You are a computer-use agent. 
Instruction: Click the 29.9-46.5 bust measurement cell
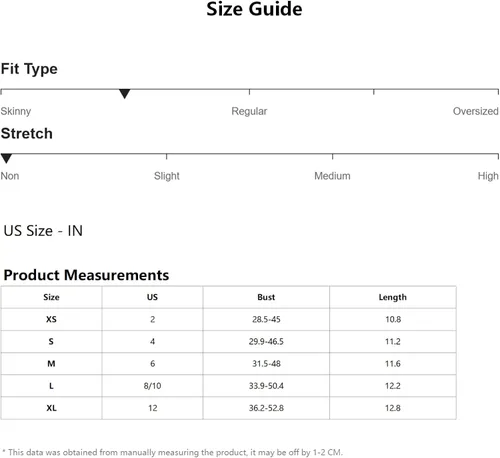click(x=266, y=341)
